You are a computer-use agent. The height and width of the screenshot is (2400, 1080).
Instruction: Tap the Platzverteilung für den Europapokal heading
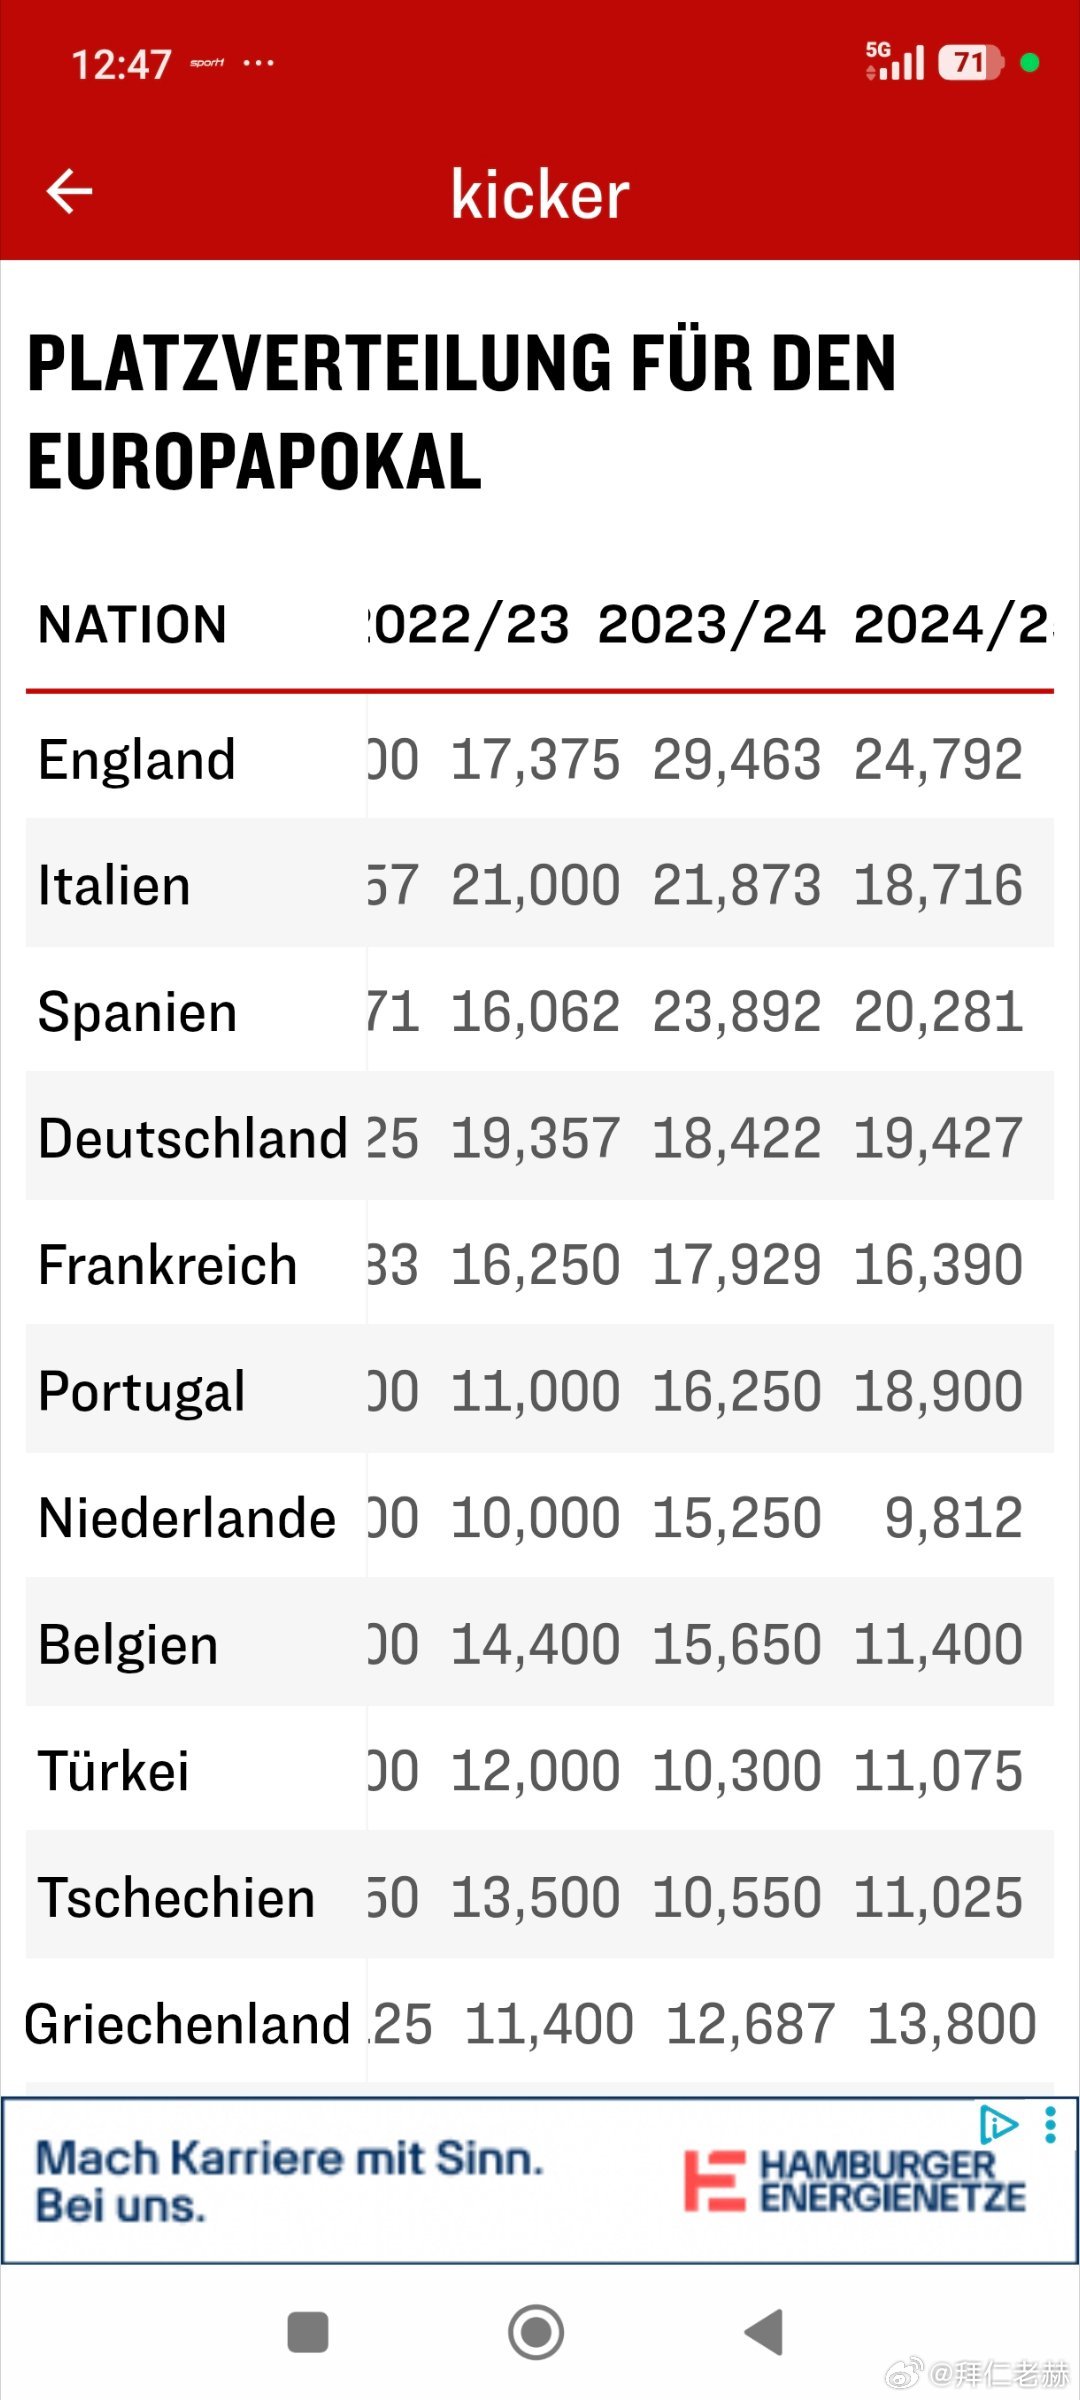point(460,411)
